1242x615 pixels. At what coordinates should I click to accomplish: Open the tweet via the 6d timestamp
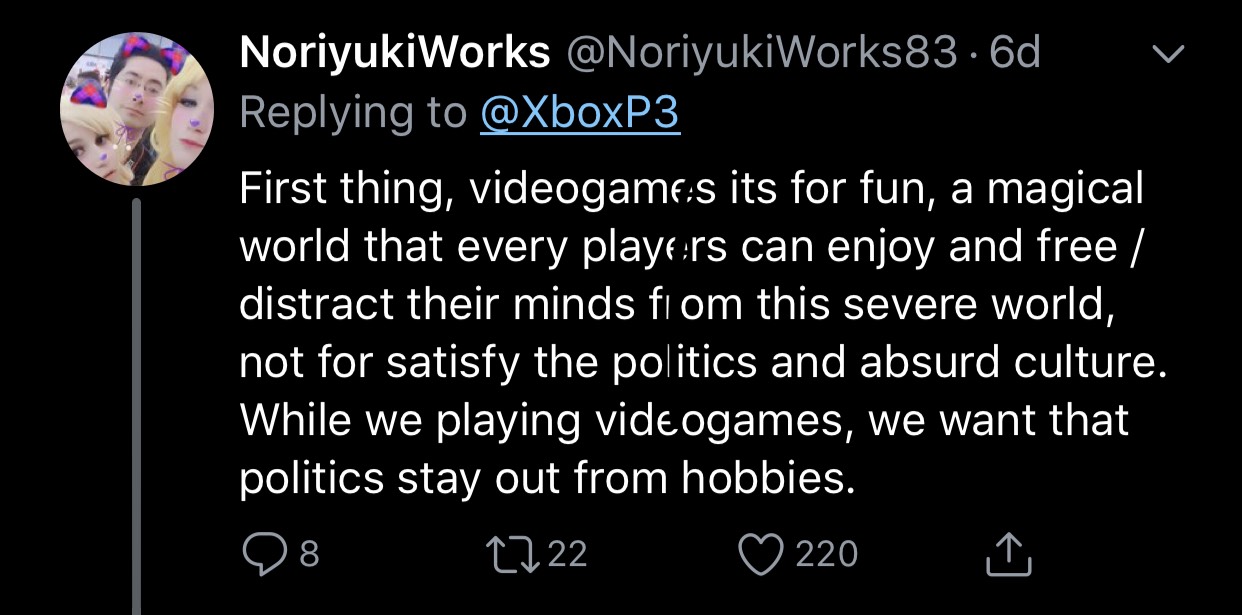(x=1015, y=53)
